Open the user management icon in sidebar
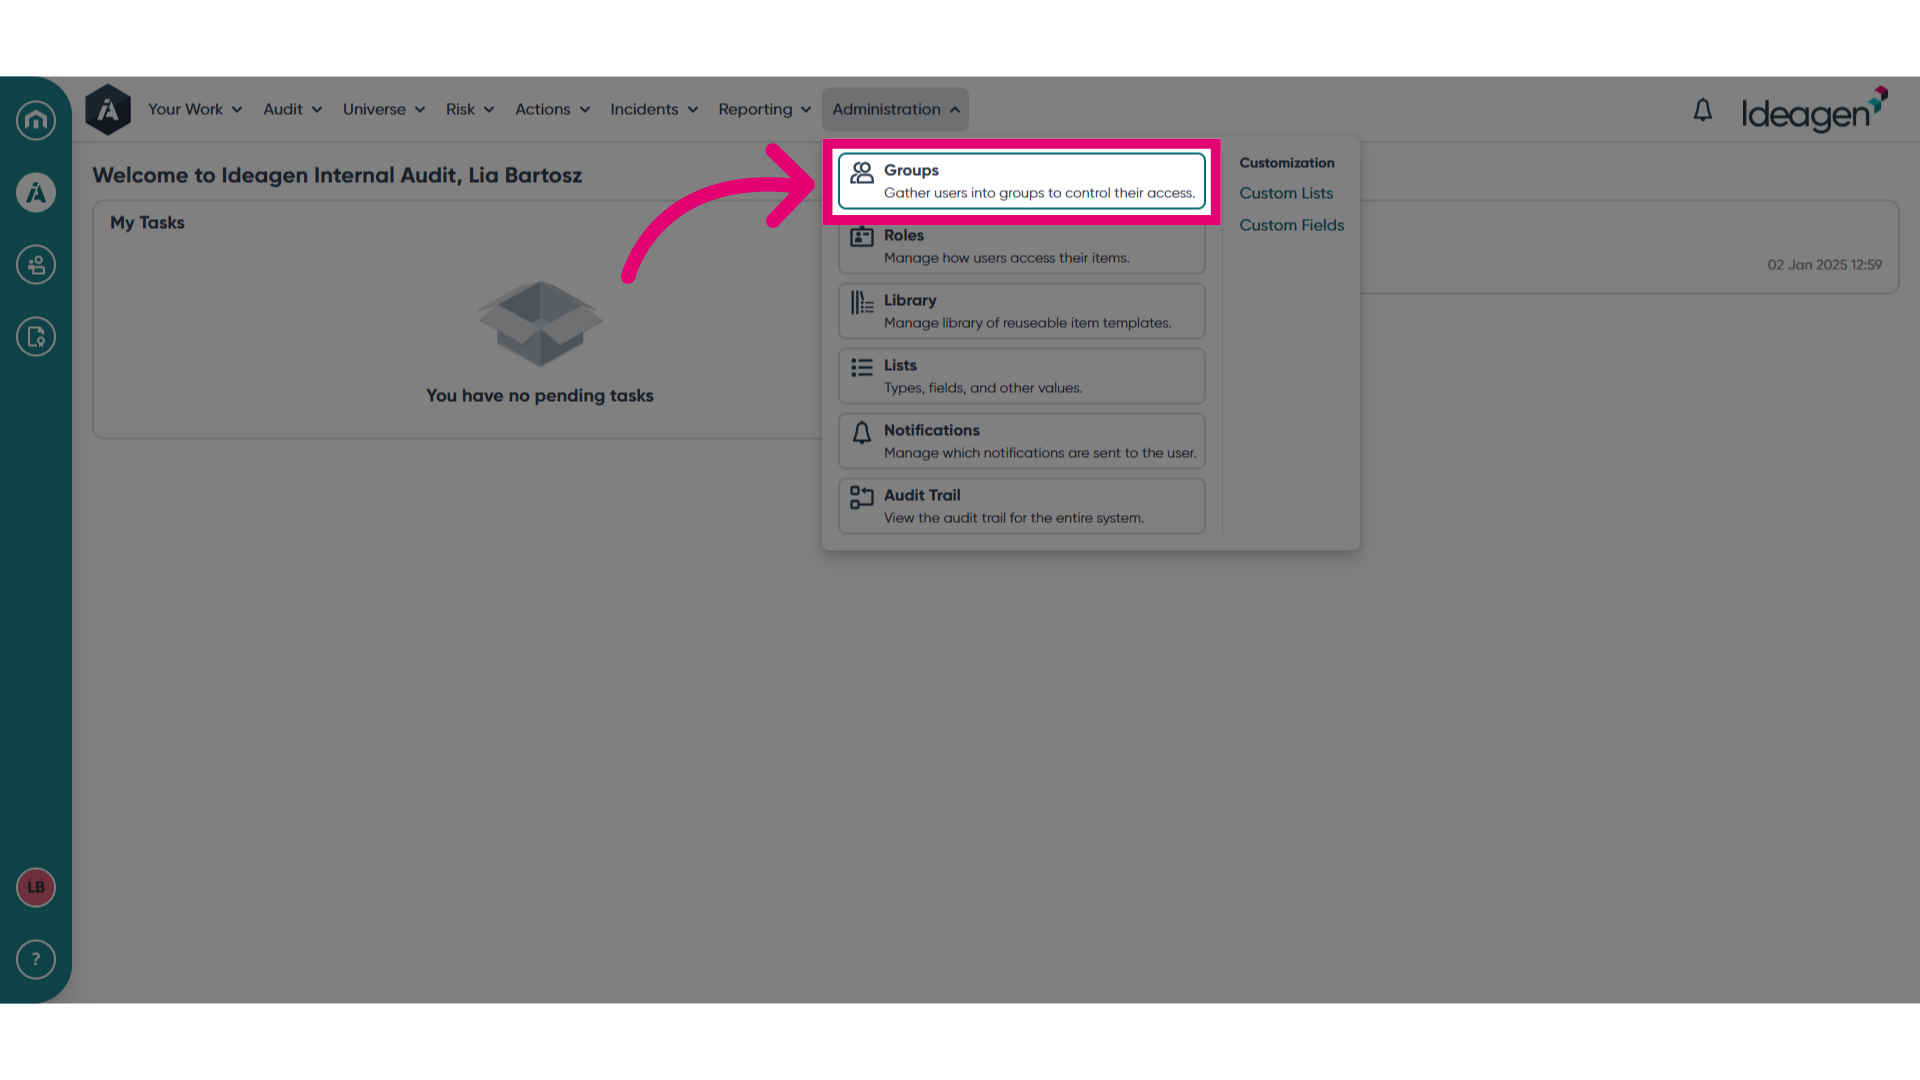1920x1080 pixels. pos(36,265)
